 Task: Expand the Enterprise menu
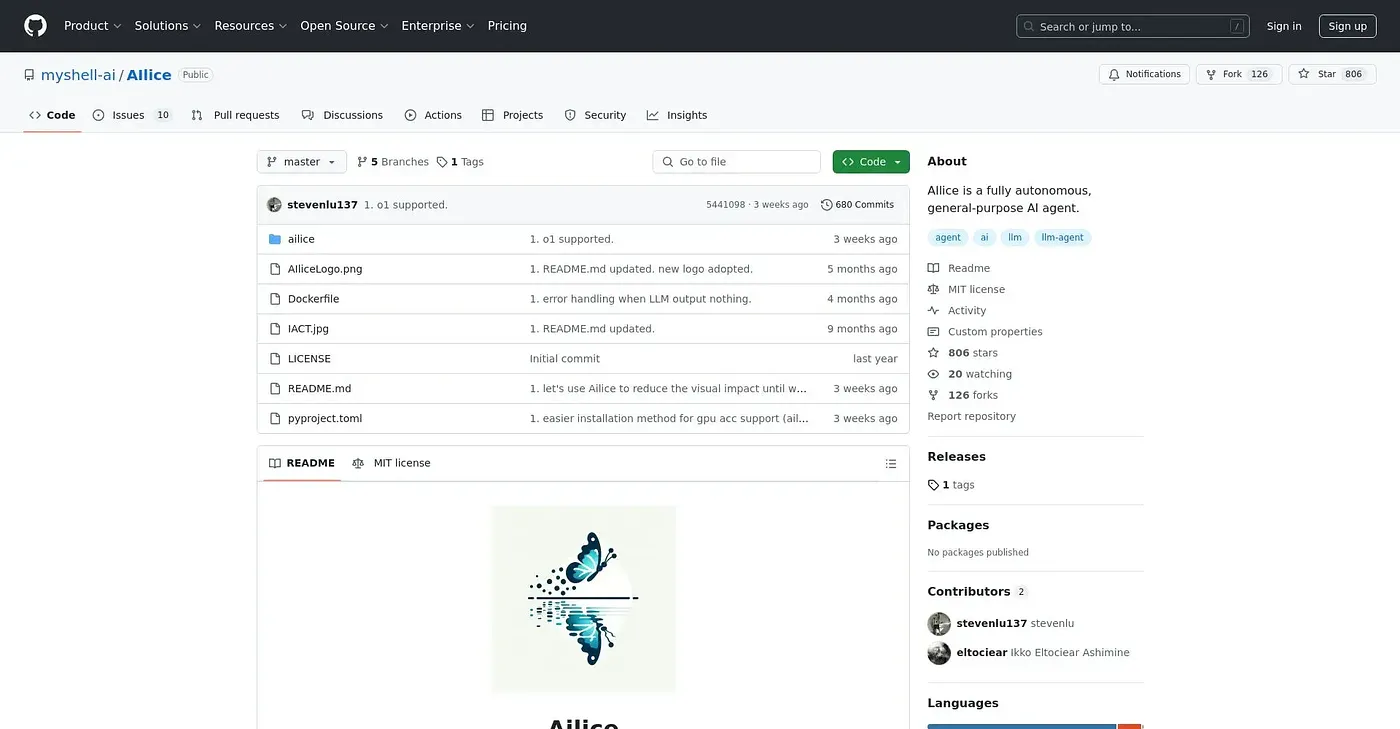(438, 26)
